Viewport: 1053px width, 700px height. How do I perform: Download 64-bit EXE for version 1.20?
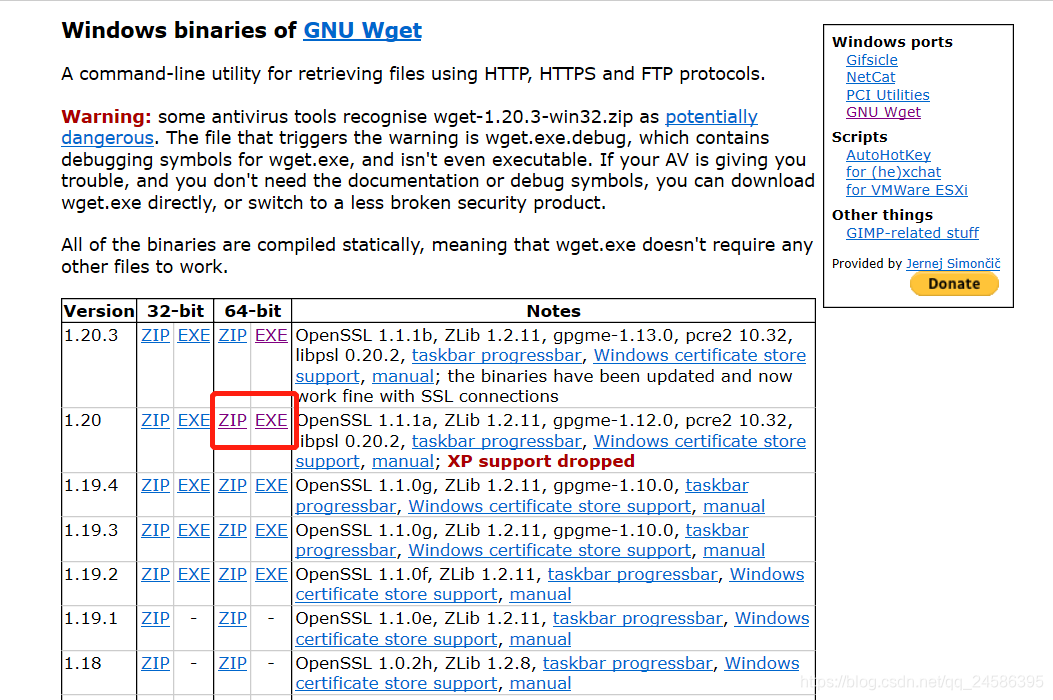271,421
